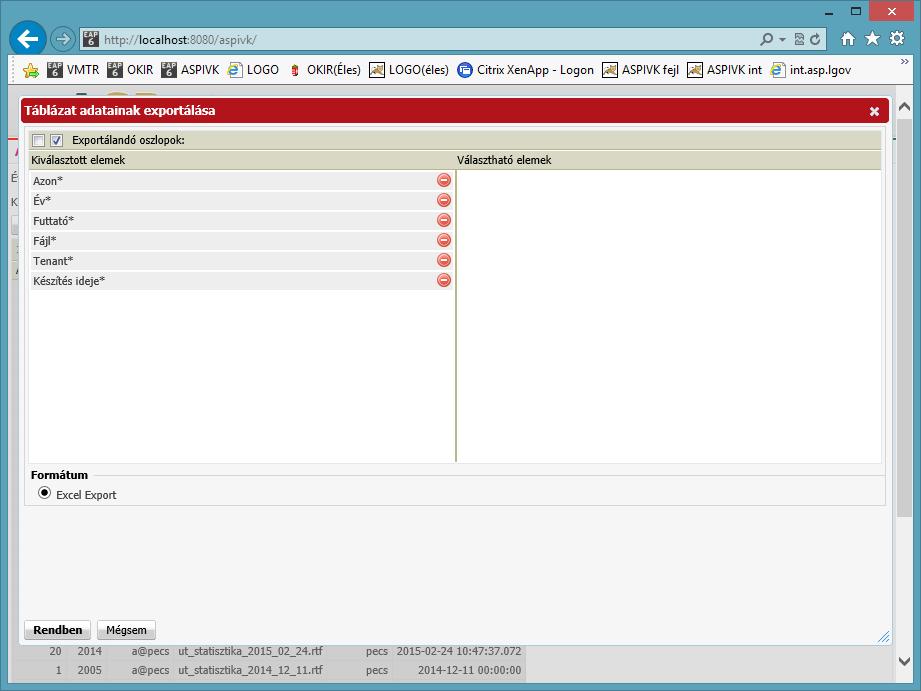
Task: Select the Tenant* list item
Action: 242,260
